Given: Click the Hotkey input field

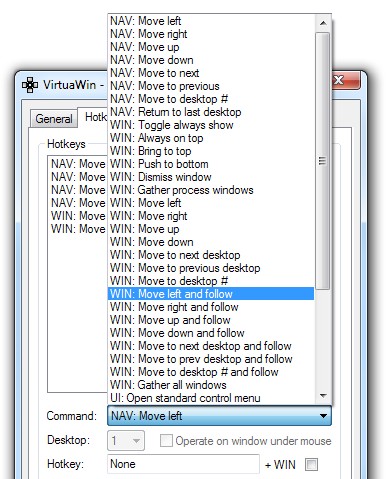Looking at the screenshot, I should tap(183, 464).
